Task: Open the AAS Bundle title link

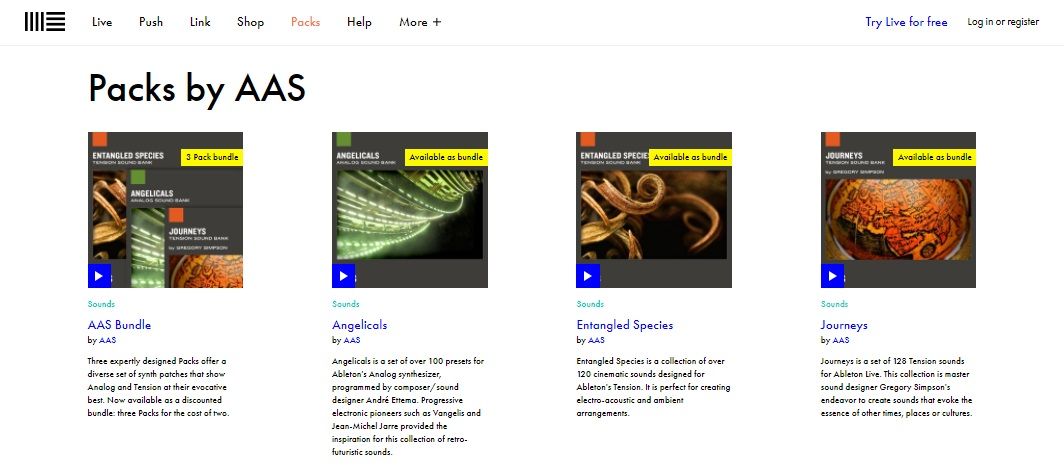Action: (119, 324)
